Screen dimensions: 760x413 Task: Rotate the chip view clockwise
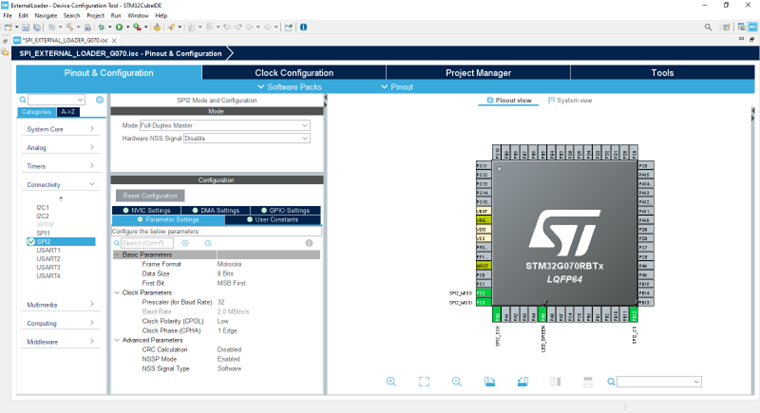[x=490, y=382]
